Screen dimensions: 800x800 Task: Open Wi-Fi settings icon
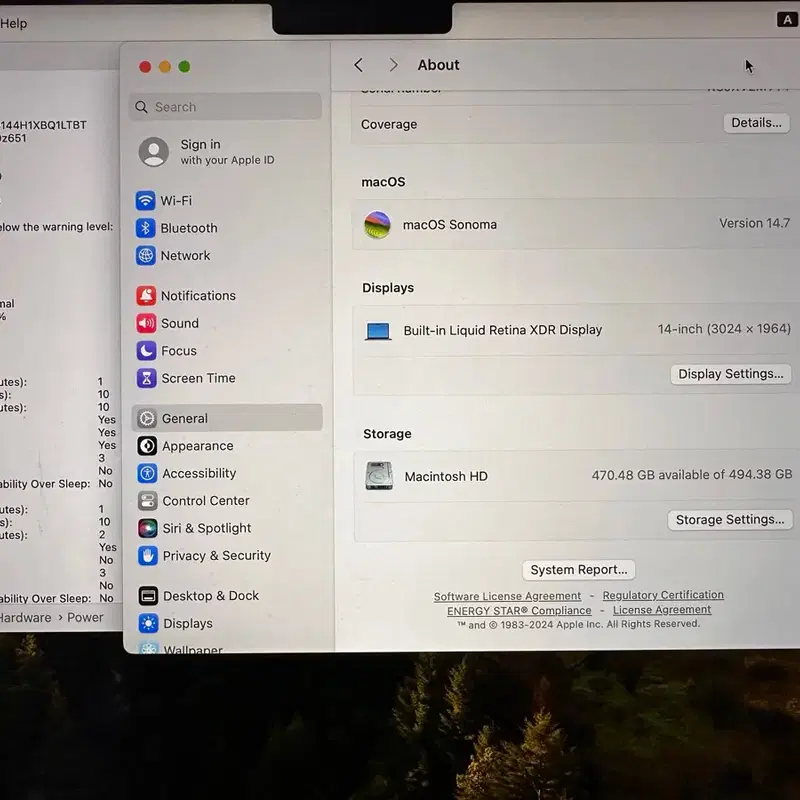145,201
